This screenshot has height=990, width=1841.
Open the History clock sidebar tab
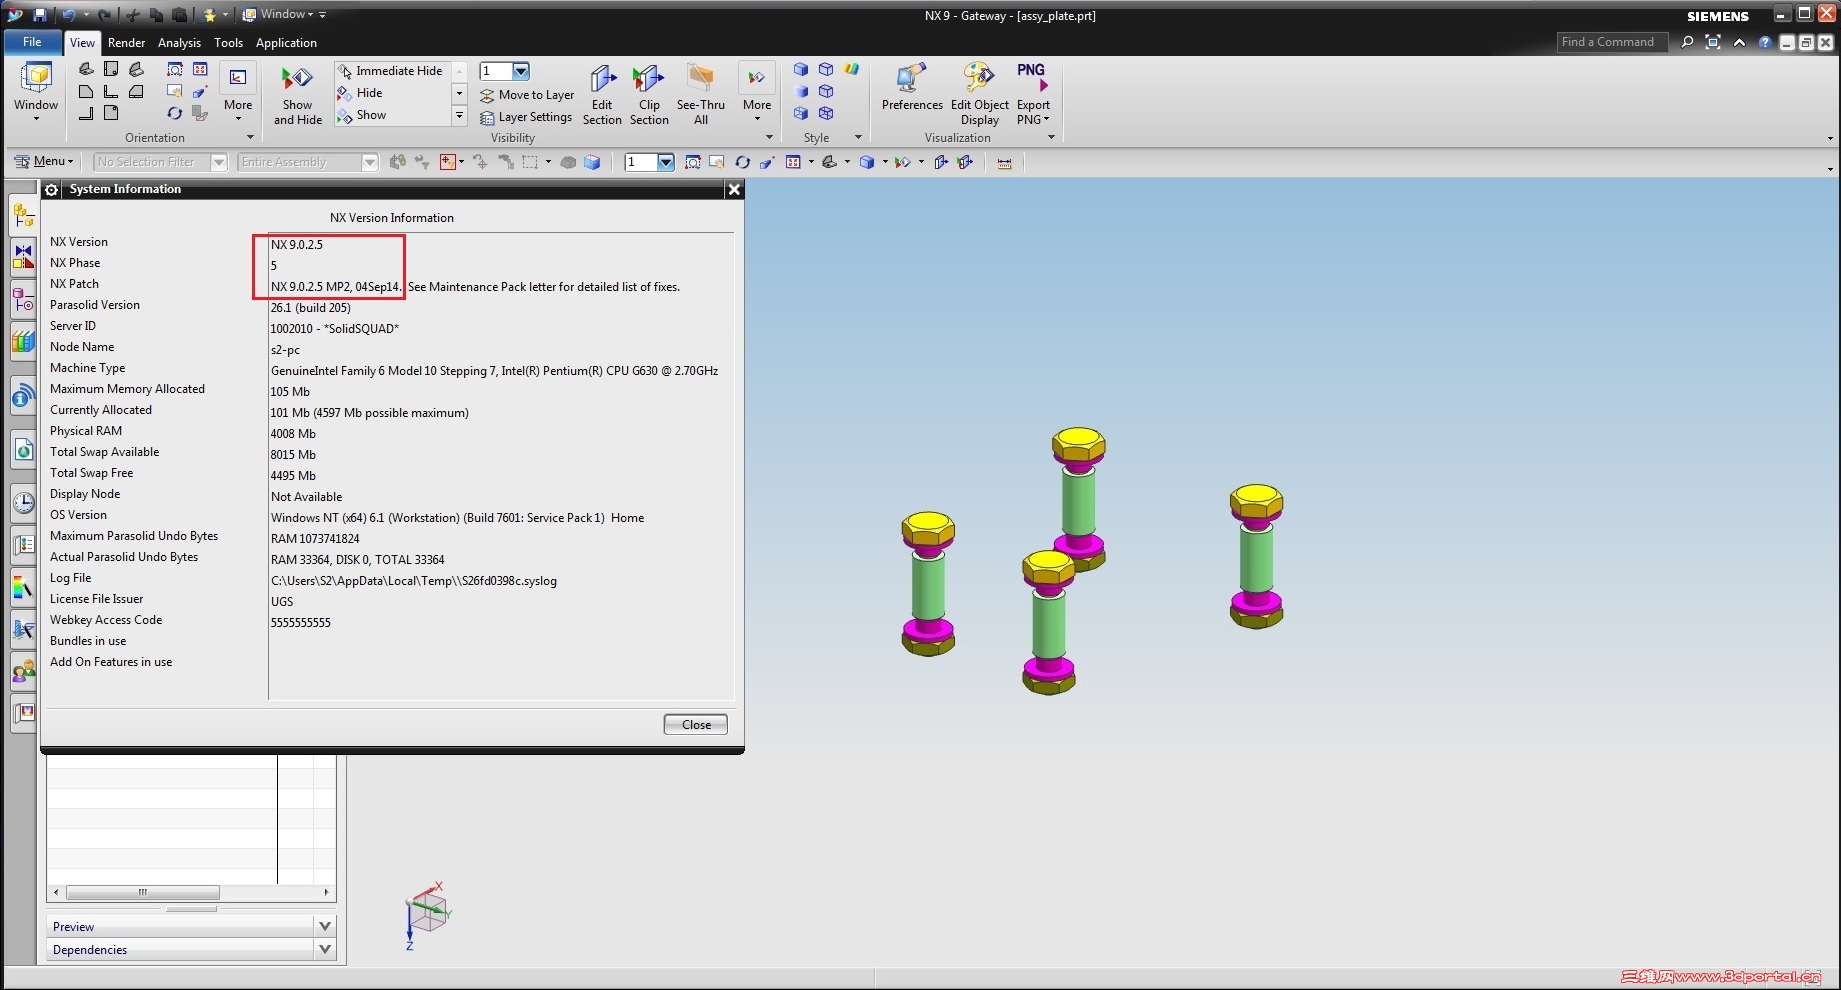23,502
